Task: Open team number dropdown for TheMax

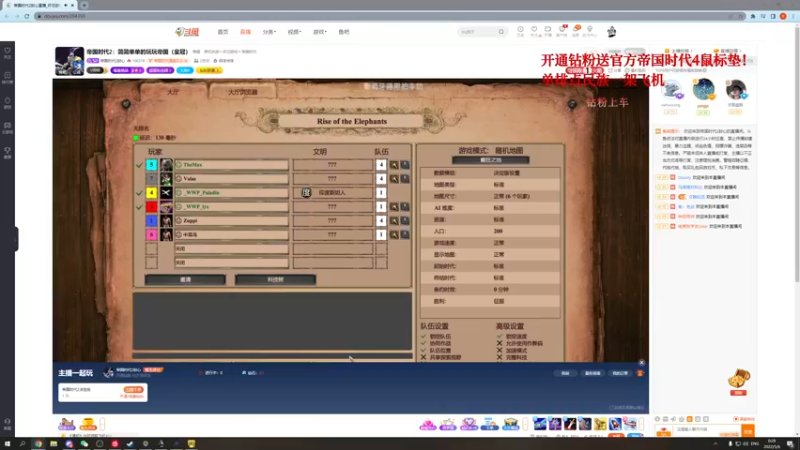Action: tap(381, 165)
